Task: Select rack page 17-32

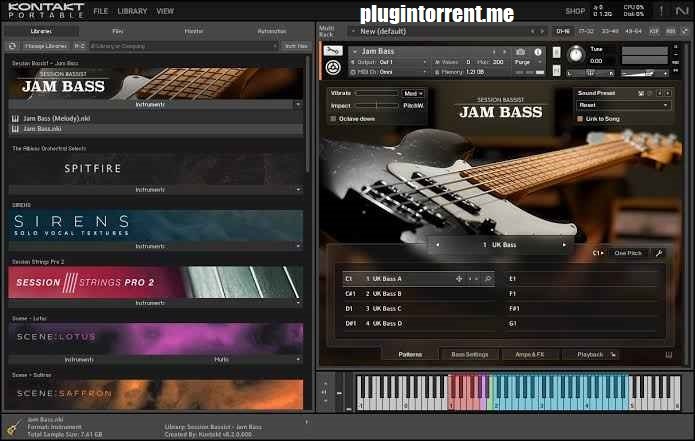Action: (x=586, y=31)
